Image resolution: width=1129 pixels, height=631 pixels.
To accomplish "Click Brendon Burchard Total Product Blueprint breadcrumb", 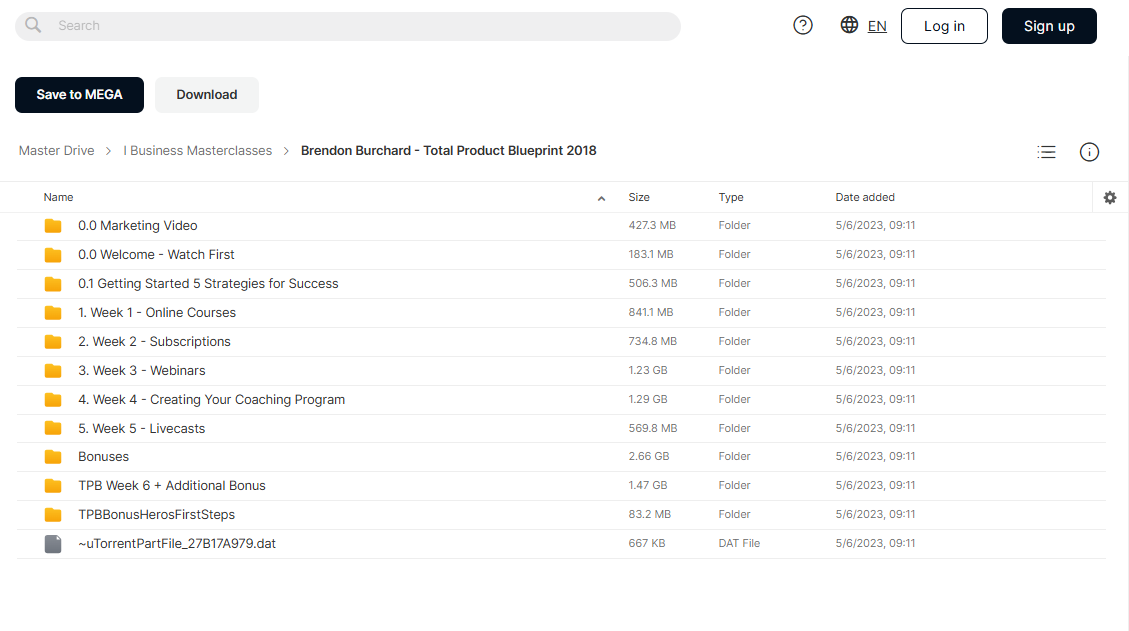I will (x=449, y=151).
